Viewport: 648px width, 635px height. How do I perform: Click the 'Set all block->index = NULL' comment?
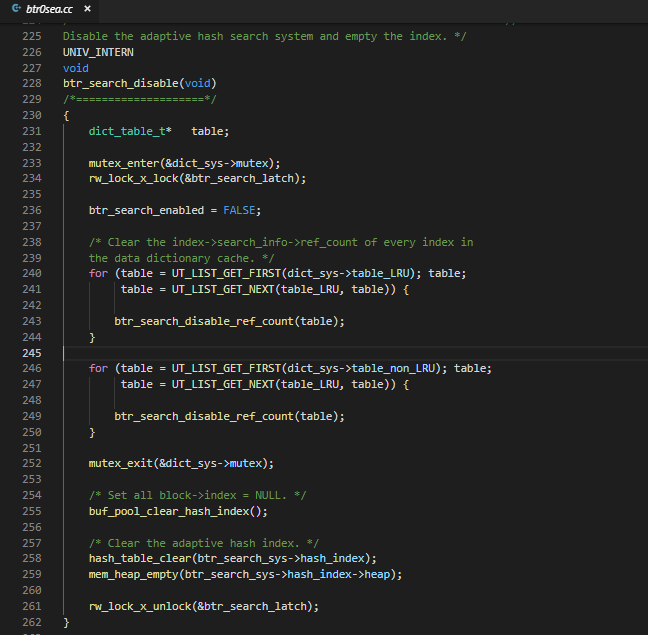pos(197,495)
